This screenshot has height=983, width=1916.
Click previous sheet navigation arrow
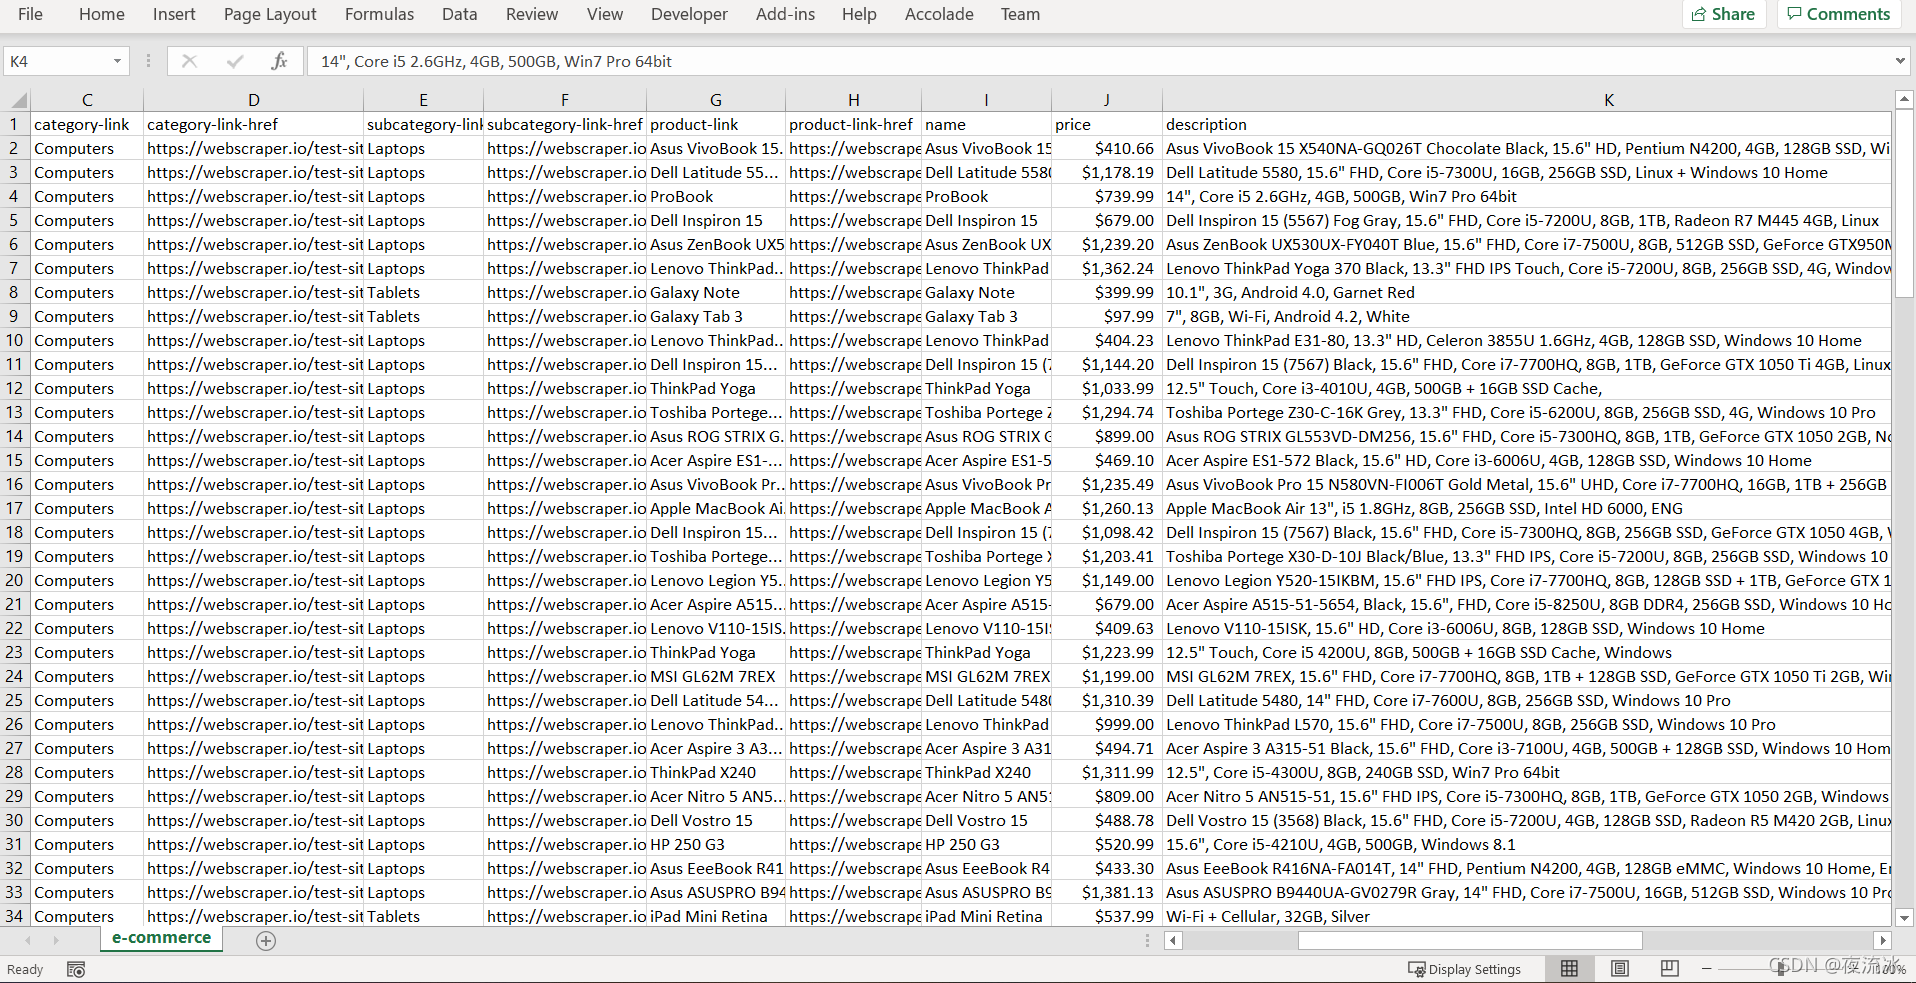click(28, 940)
